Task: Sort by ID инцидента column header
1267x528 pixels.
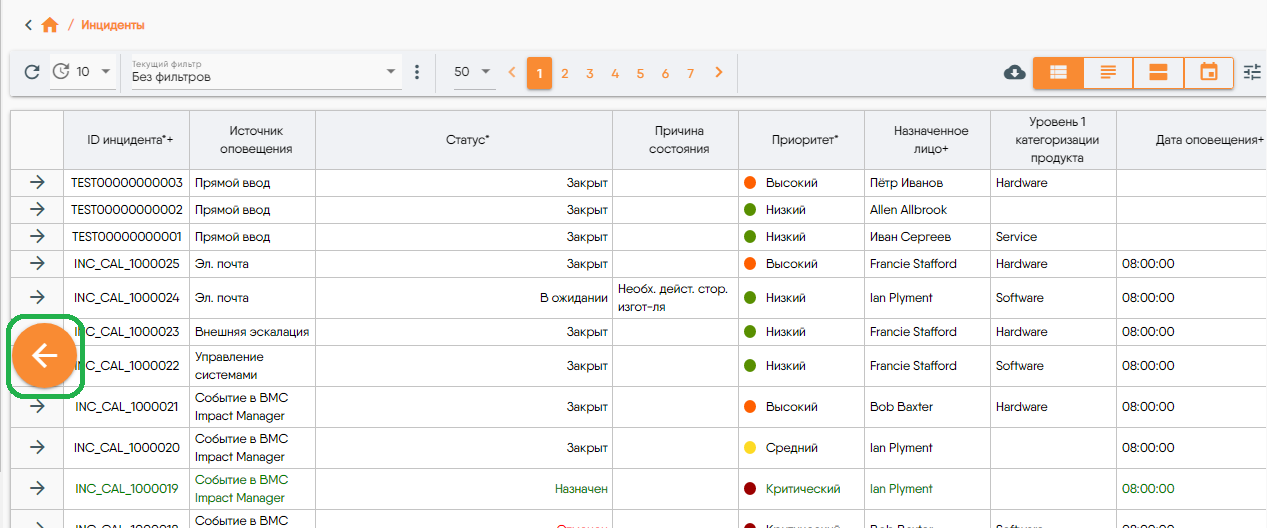Action: coord(127,140)
